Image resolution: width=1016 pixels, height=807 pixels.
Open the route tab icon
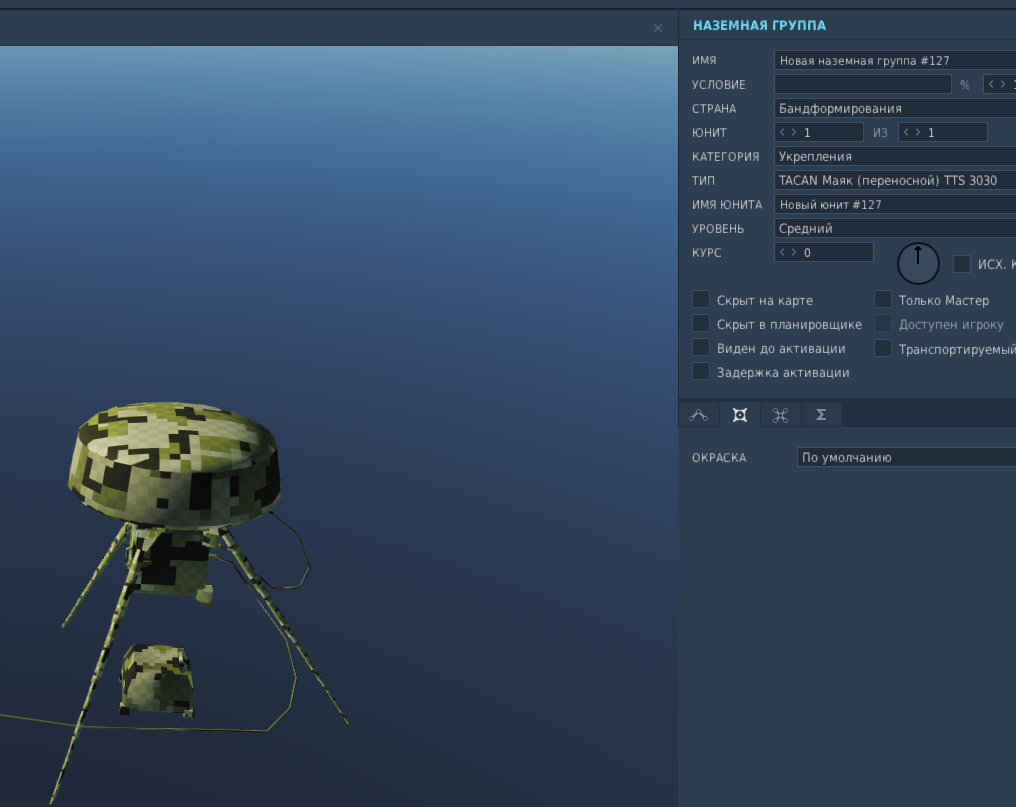[x=698, y=415]
